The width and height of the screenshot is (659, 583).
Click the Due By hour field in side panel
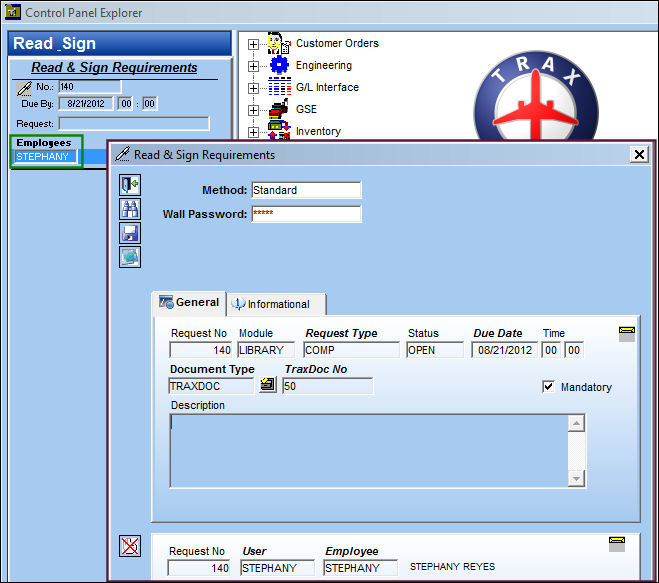click(x=126, y=103)
